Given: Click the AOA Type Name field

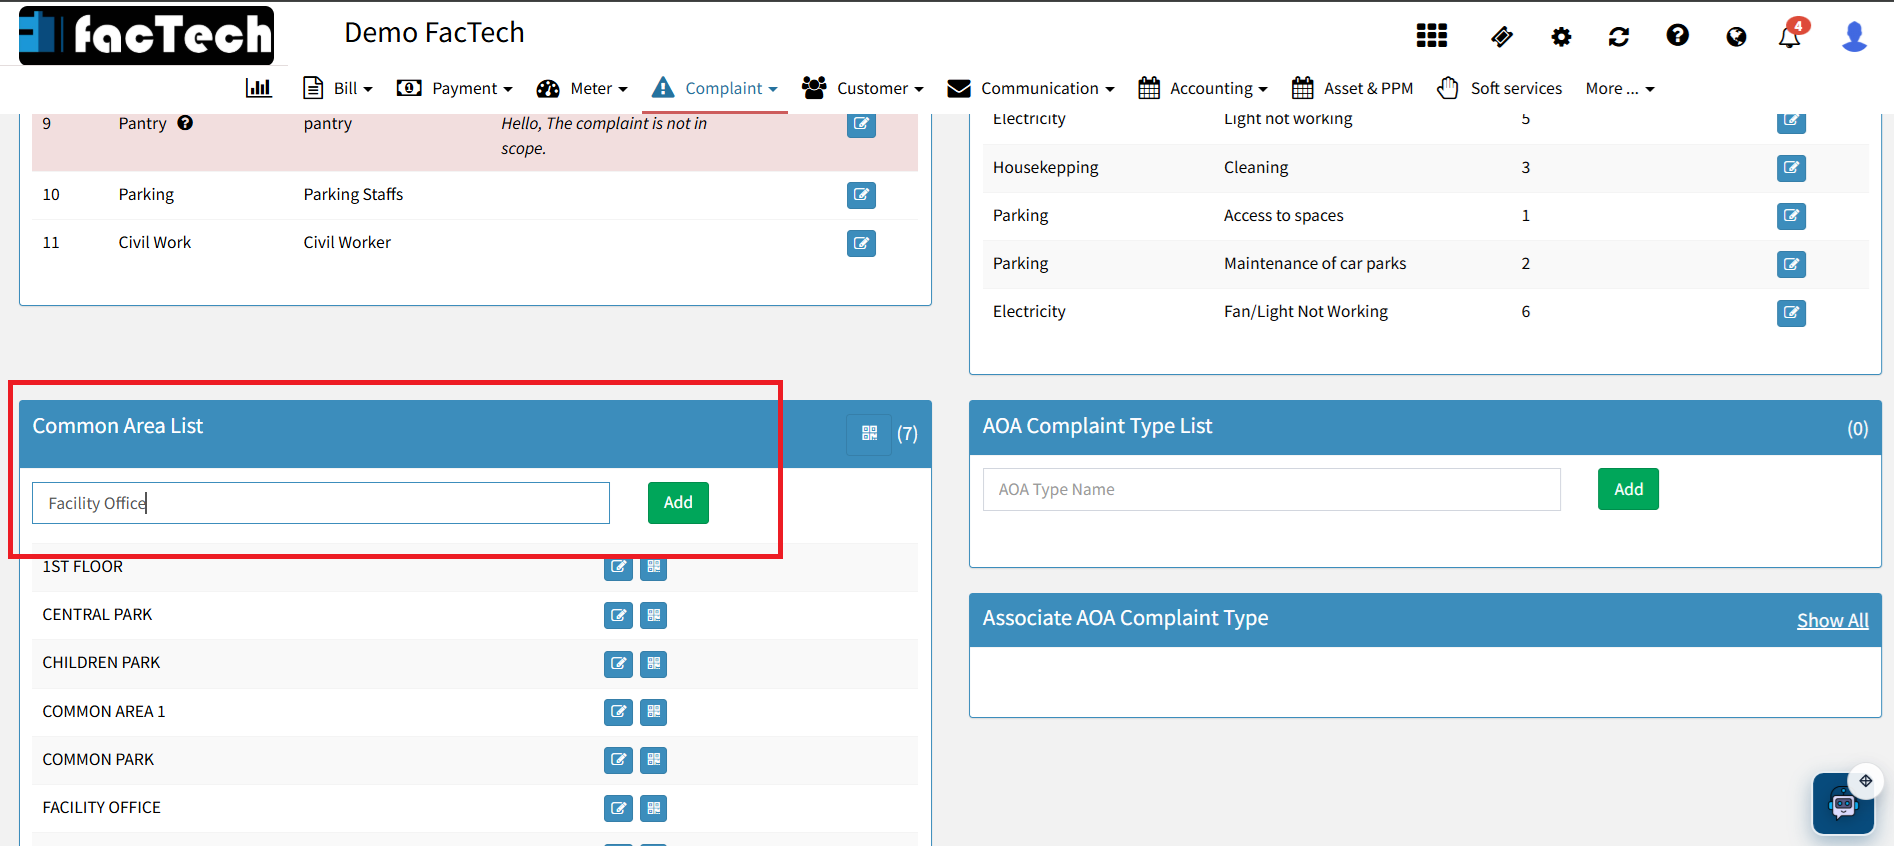Looking at the screenshot, I should [x=1271, y=489].
